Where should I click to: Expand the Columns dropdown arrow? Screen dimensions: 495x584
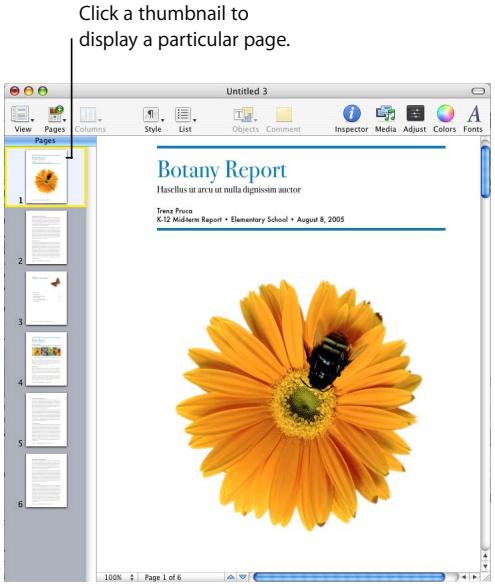pyautogui.click(x=99, y=120)
